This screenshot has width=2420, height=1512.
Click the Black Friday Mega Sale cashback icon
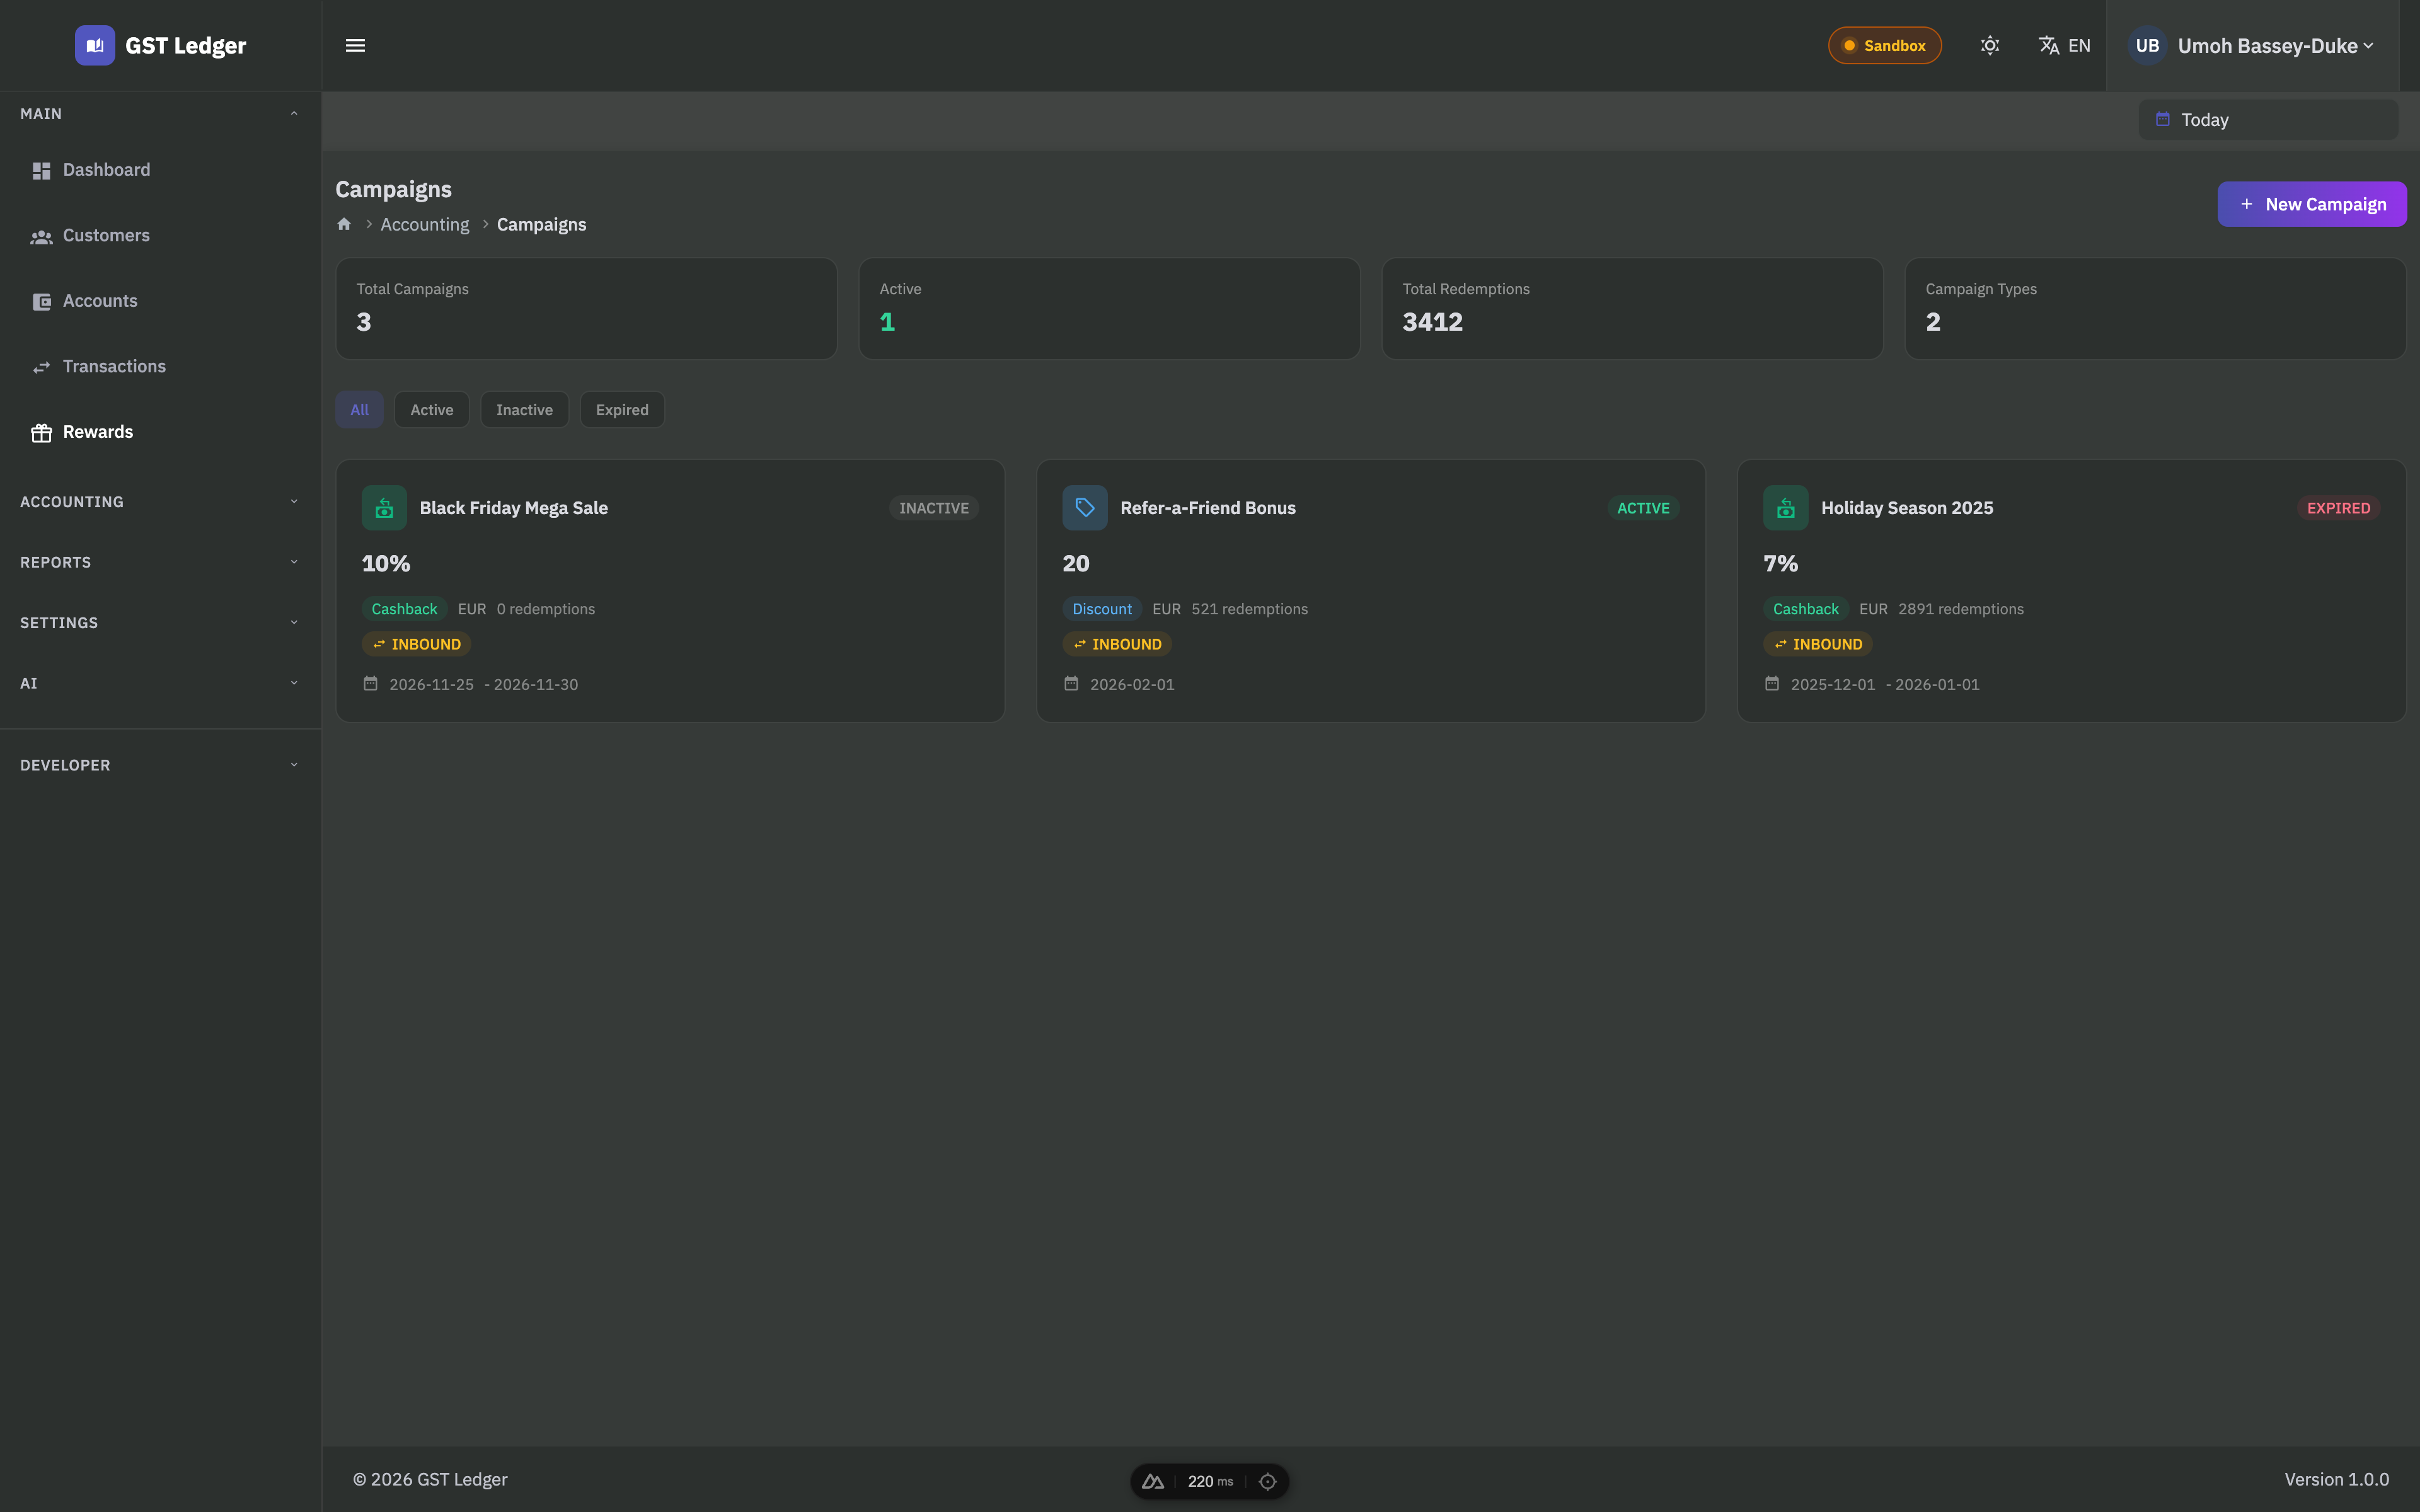tap(384, 508)
